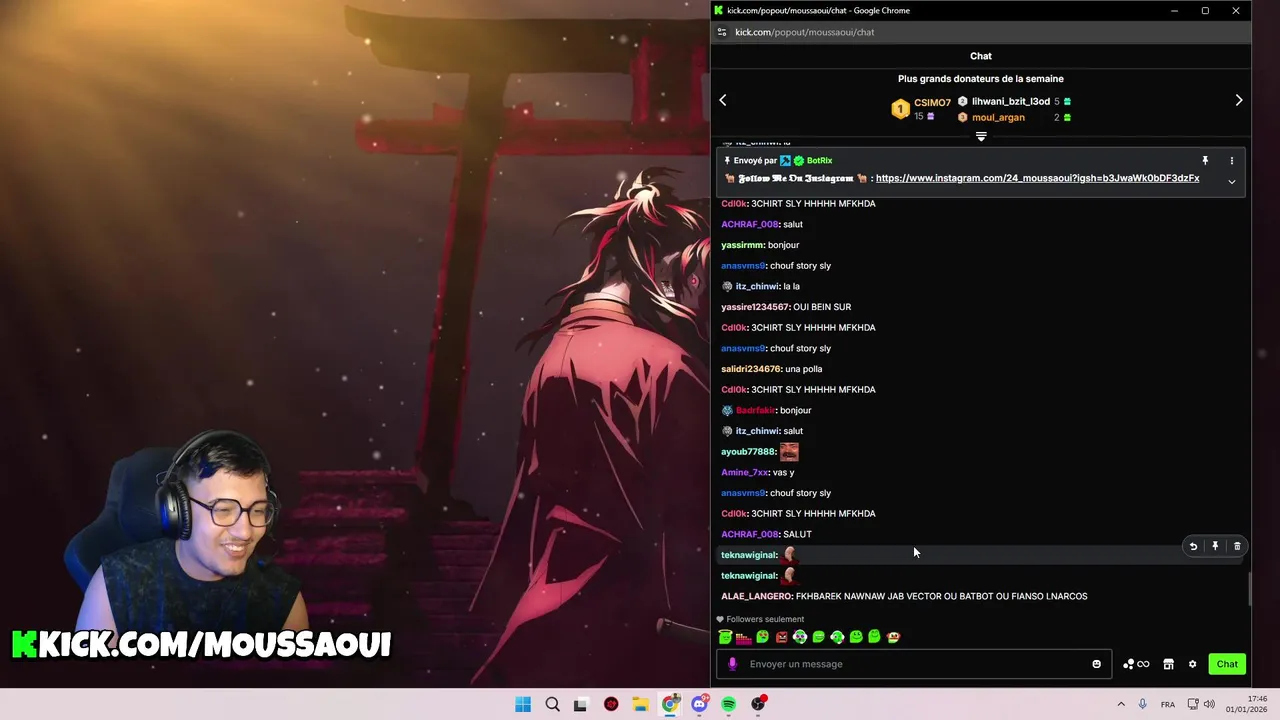
Task: Delete the hovered teknawiginal message
Action: [x=1237, y=546]
